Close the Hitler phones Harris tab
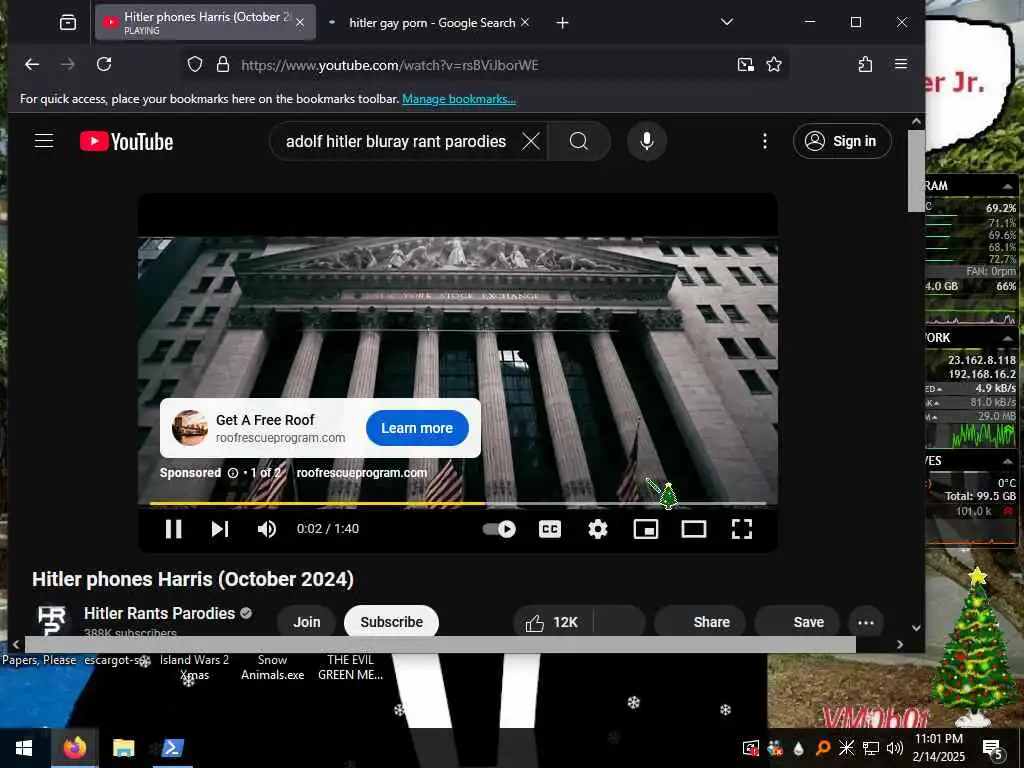This screenshot has height=768, width=1024. coord(300,23)
